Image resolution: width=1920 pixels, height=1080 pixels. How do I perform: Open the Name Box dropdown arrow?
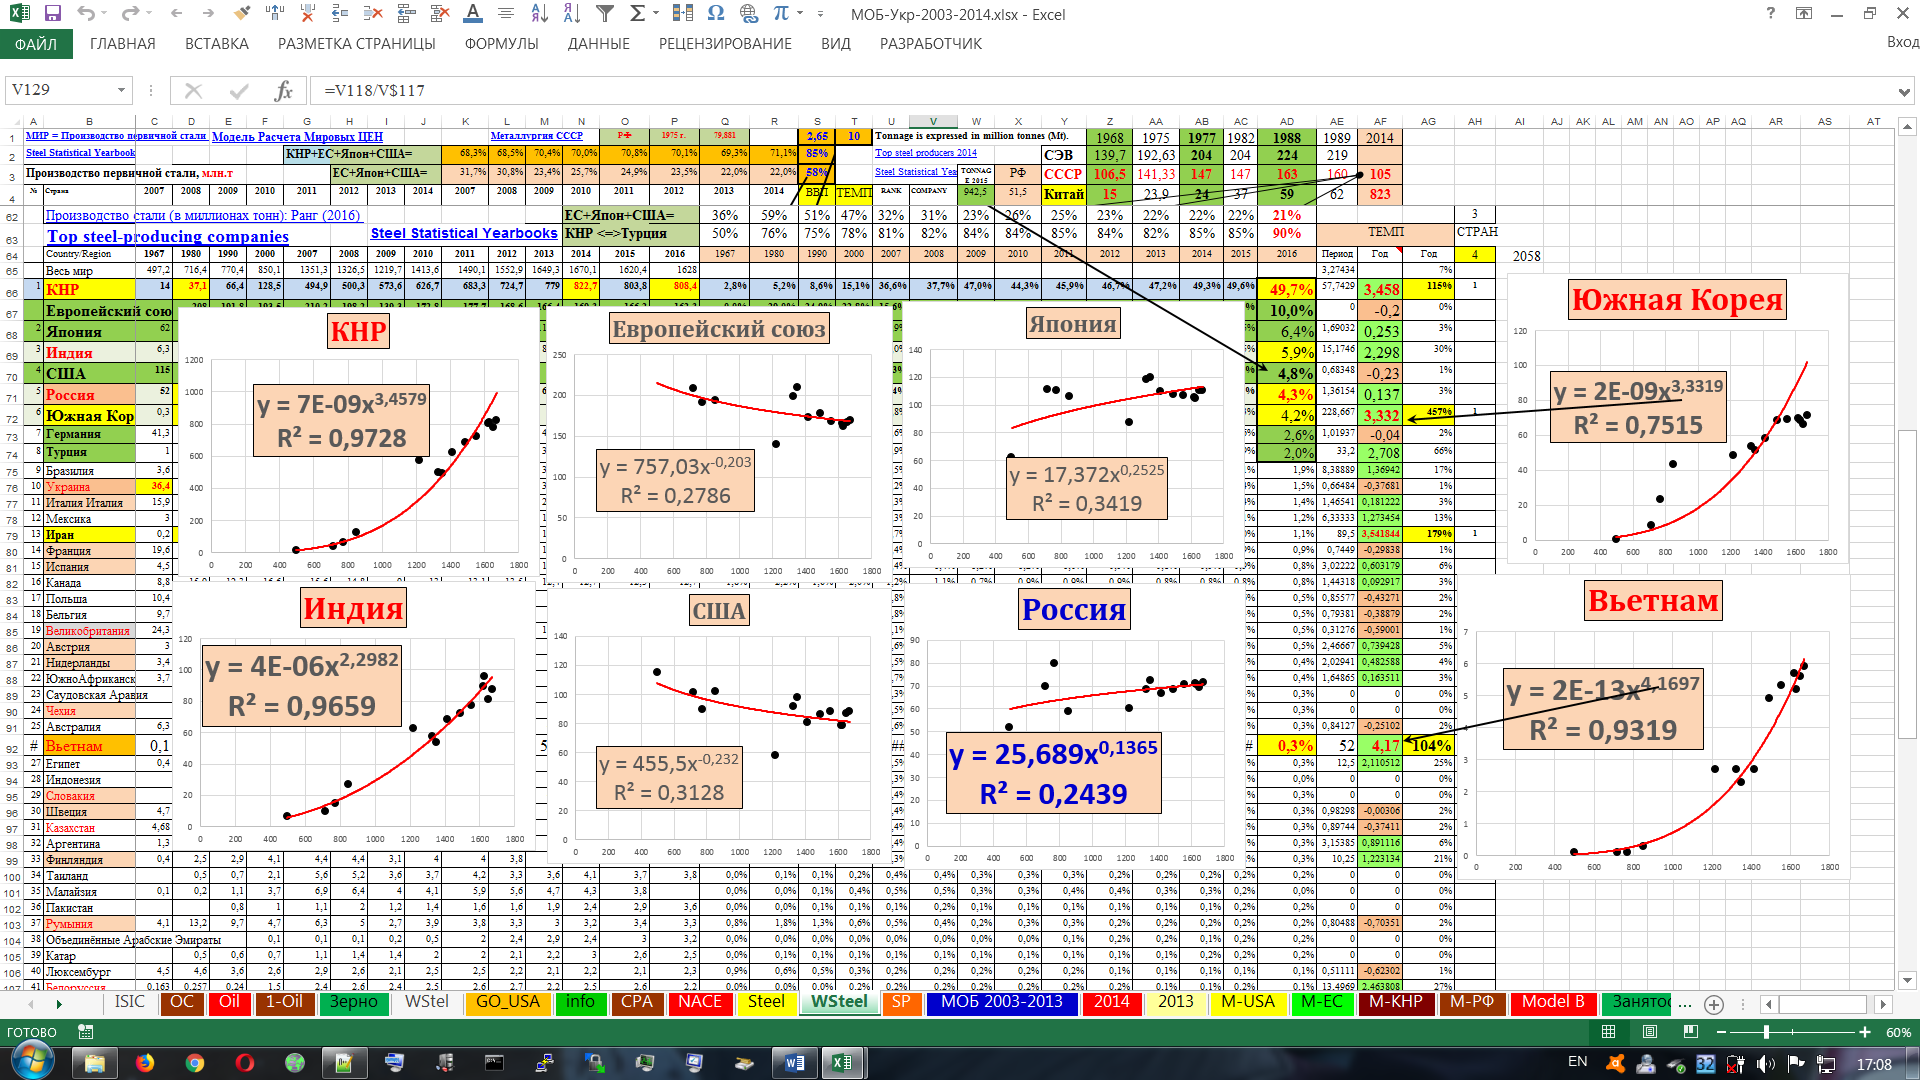tap(121, 91)
